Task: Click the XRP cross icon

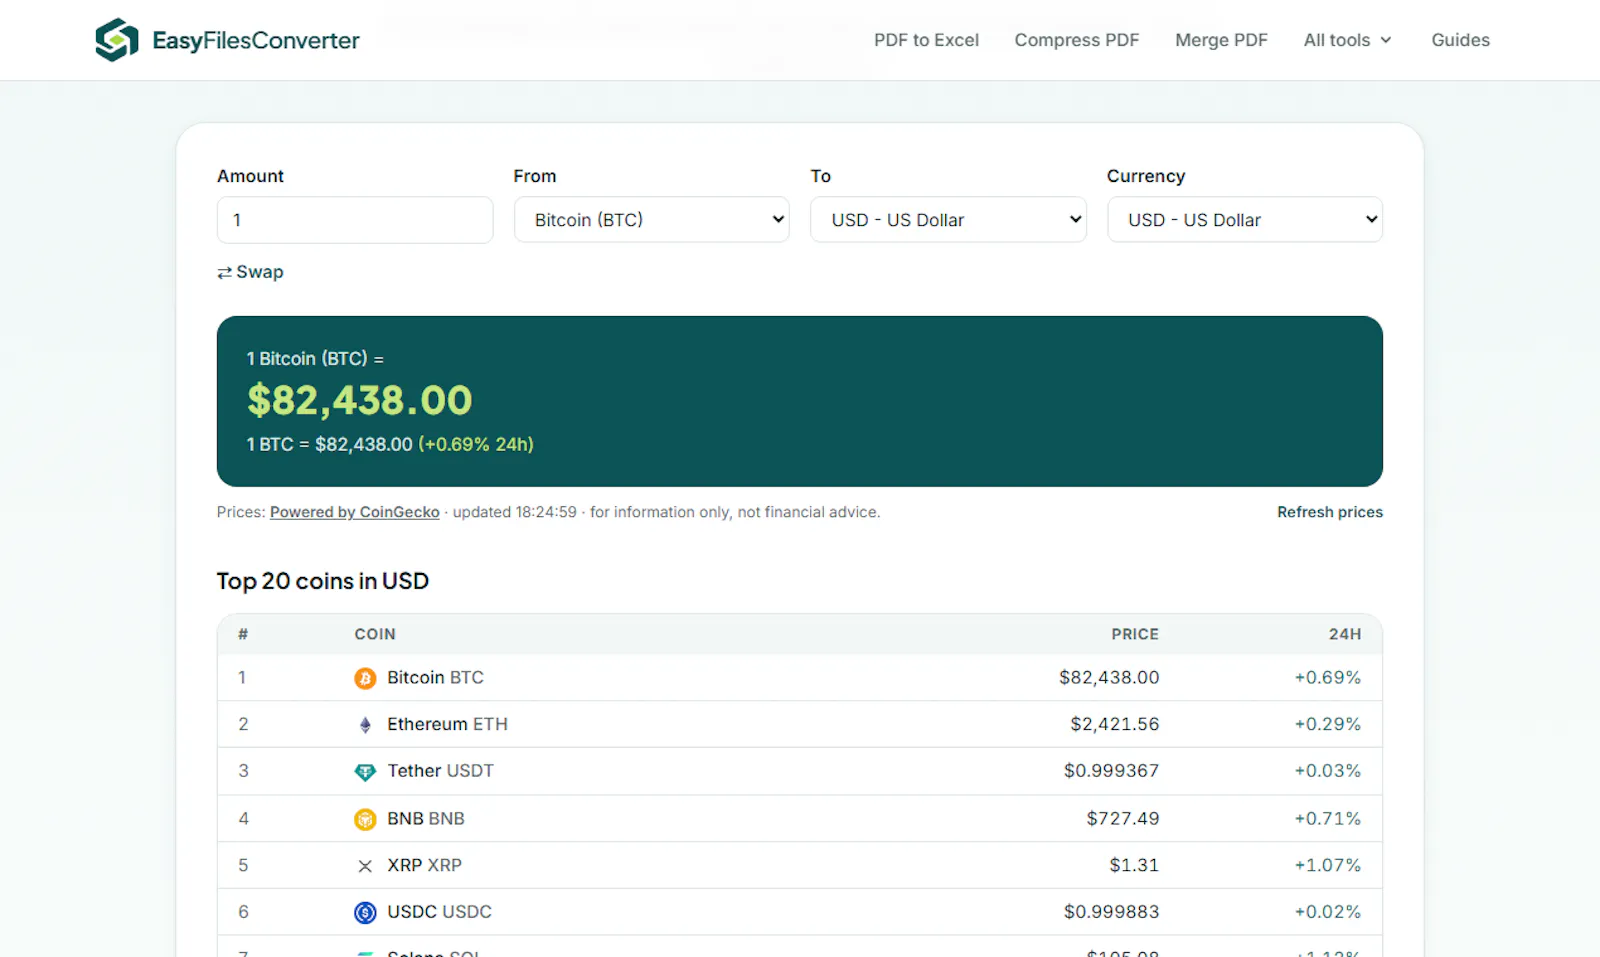Action: [x=365, y=866]
